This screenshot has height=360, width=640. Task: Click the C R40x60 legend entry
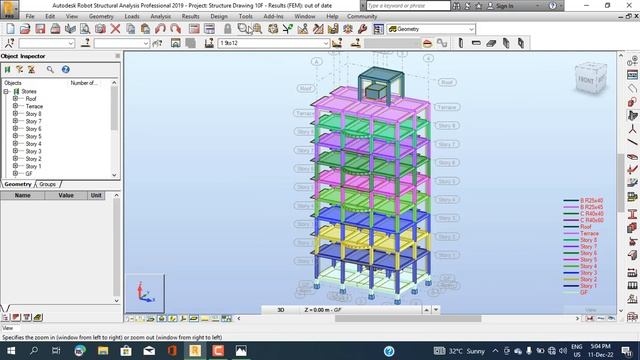(592, 220)
